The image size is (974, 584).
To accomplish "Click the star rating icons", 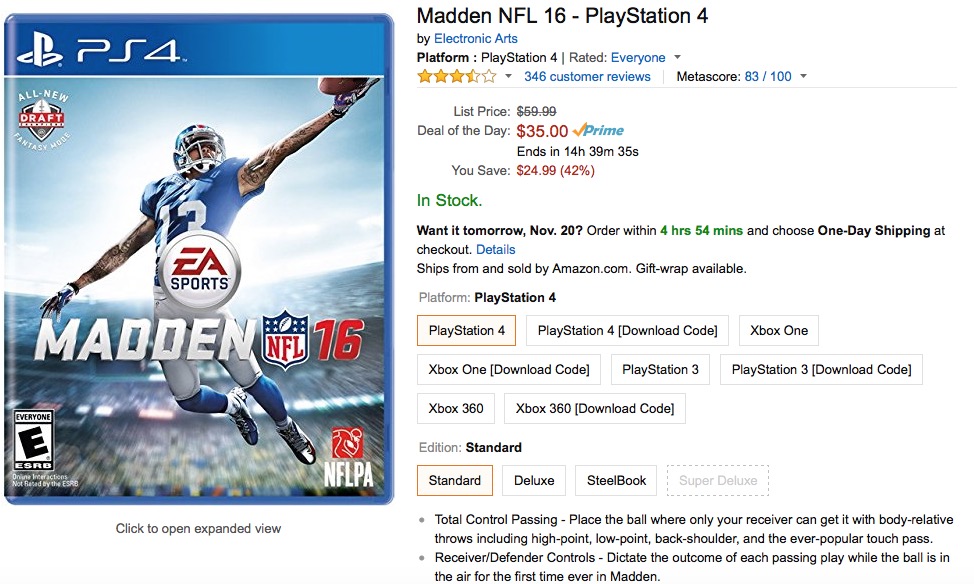I will (457, 76).
